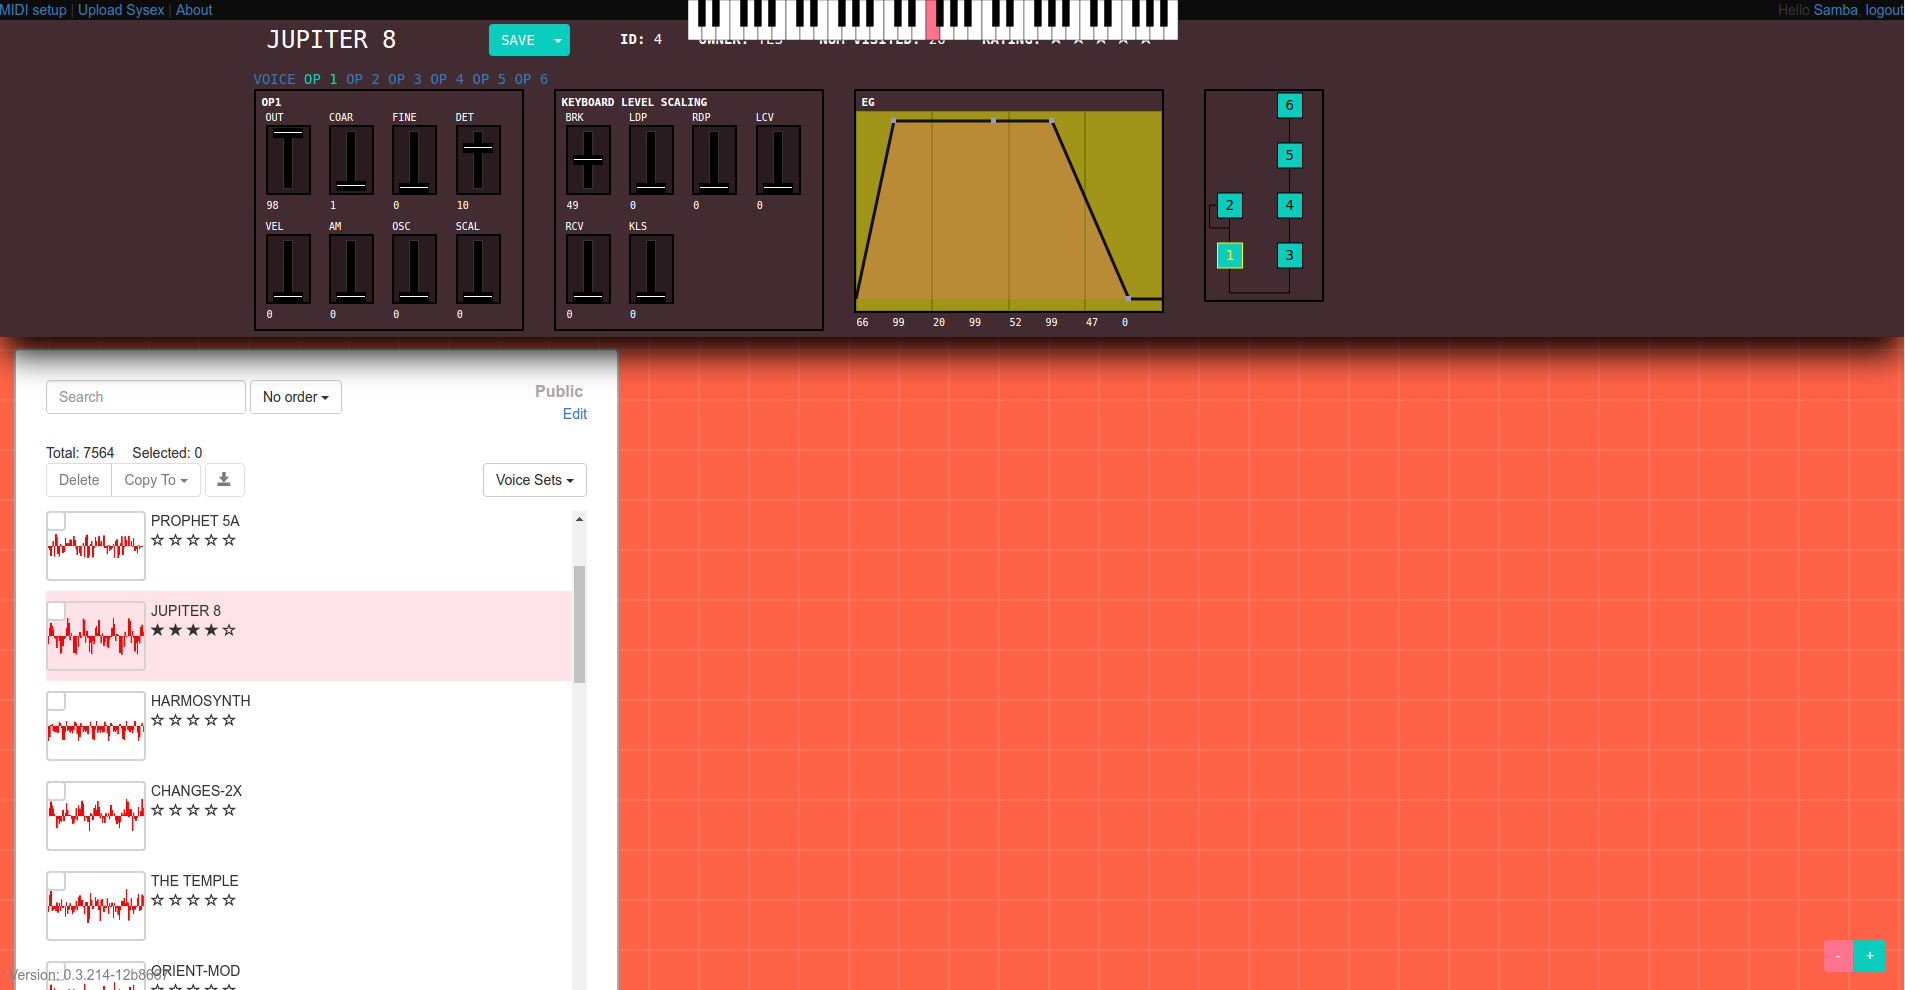1905x990 pixels.
Task: Open the SAVE button dropdown arrow
Action: click(558, 40)
